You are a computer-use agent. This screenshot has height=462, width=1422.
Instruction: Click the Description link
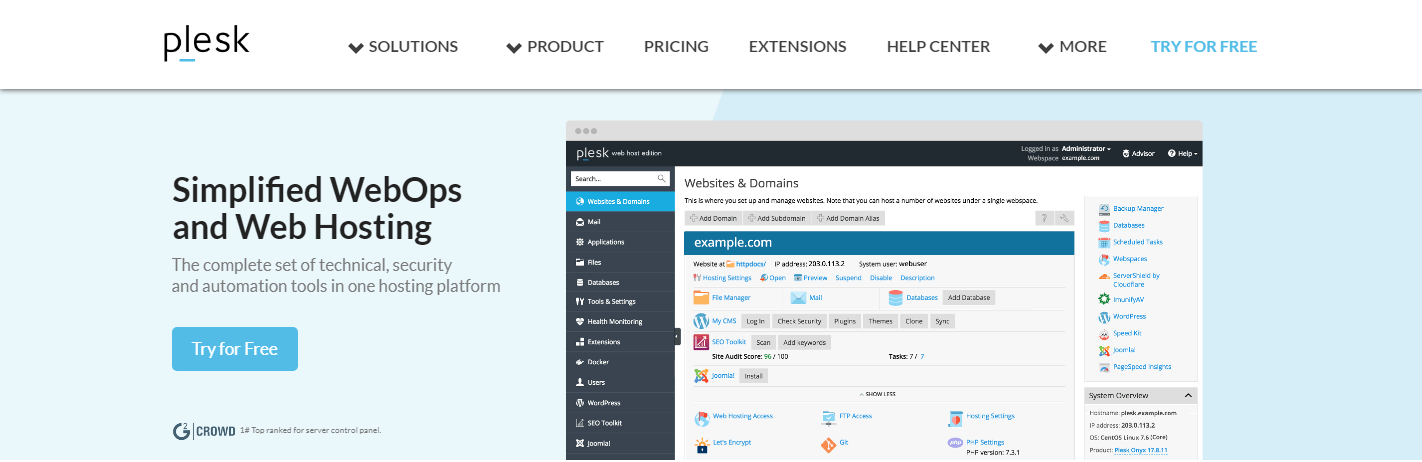(x=917, y=277)
